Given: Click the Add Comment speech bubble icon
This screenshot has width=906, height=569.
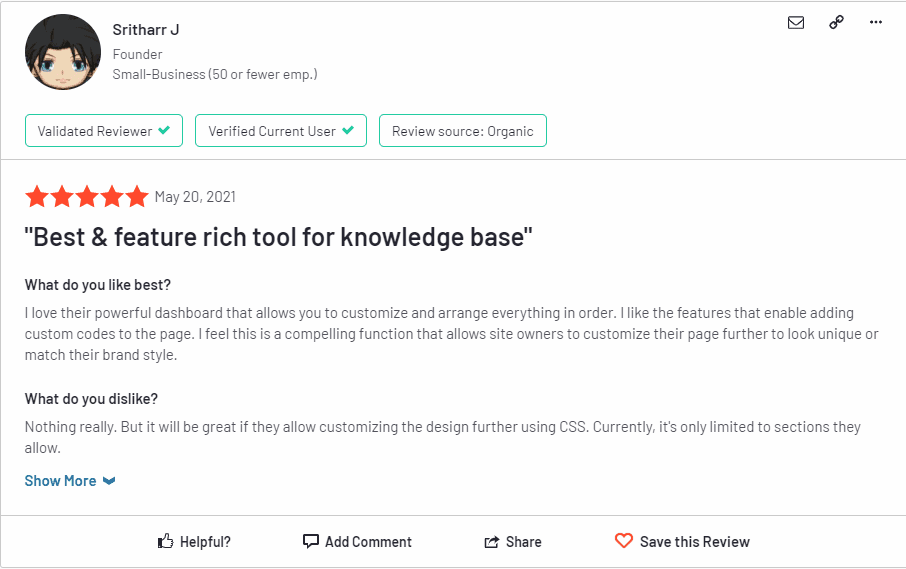Looking at the screenshot, I should (x=311, y=541).
